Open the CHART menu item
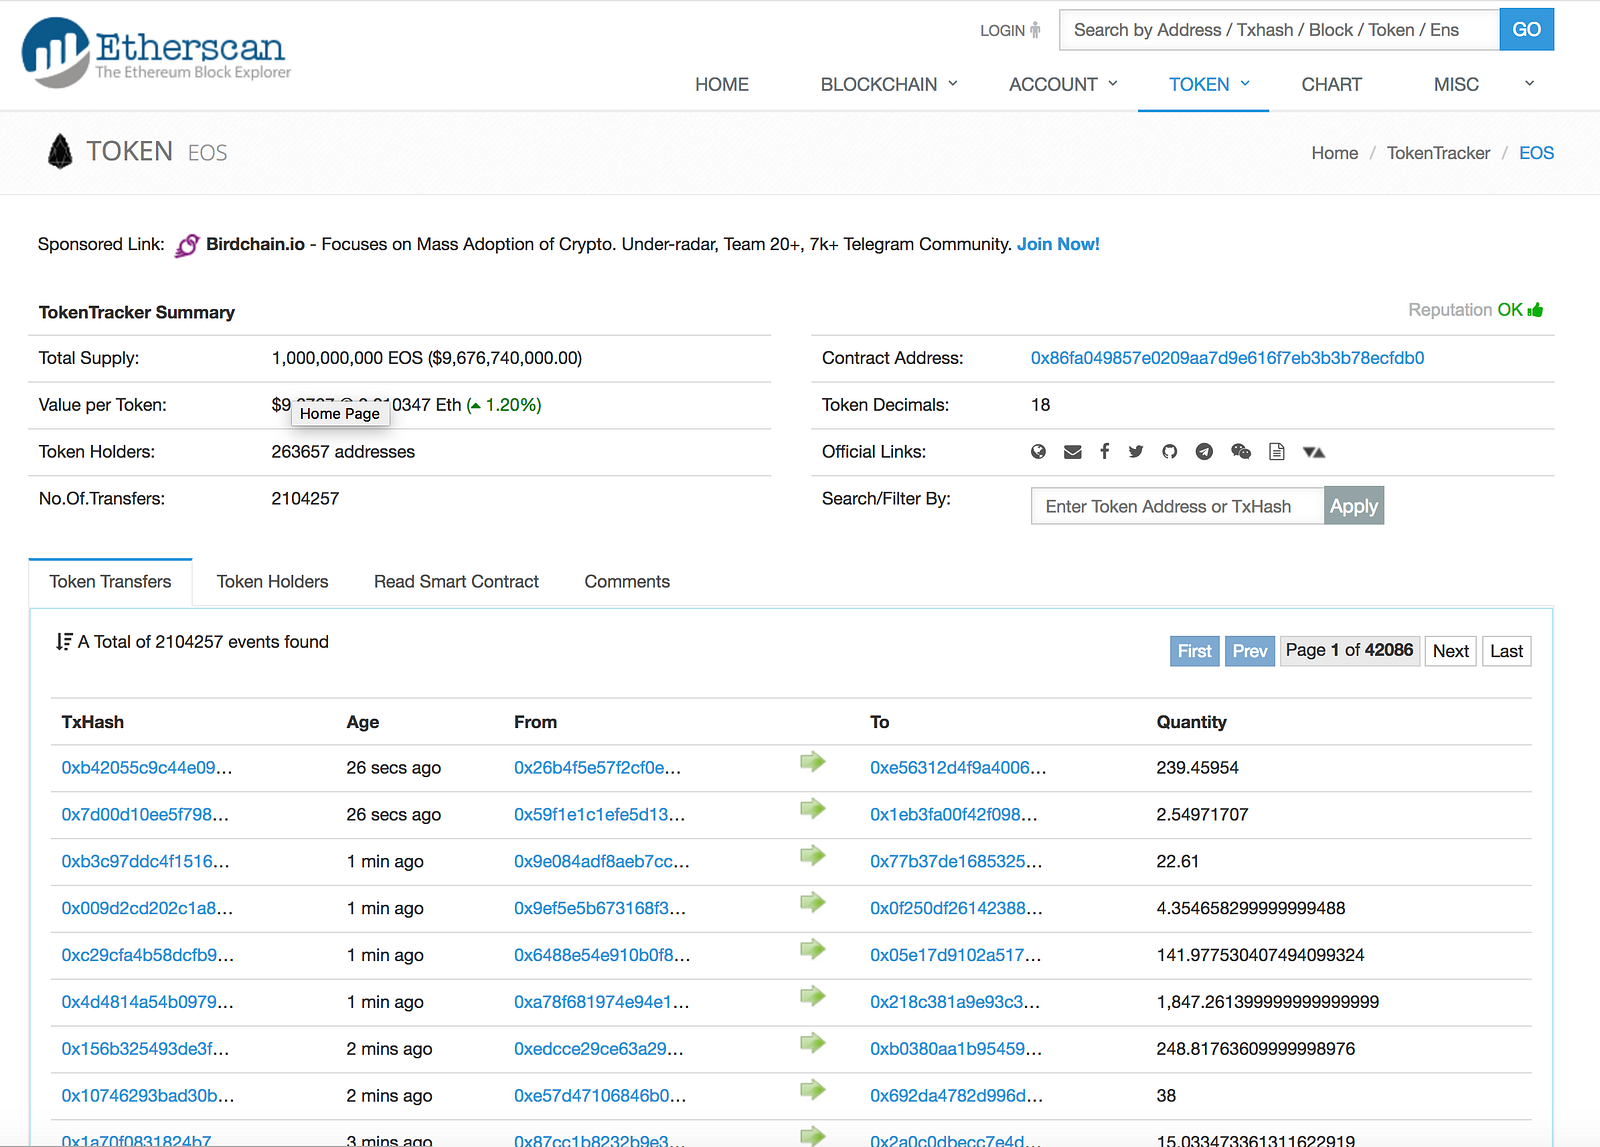Screen dimensions: 1600x1147 [x=1332, y=84]
